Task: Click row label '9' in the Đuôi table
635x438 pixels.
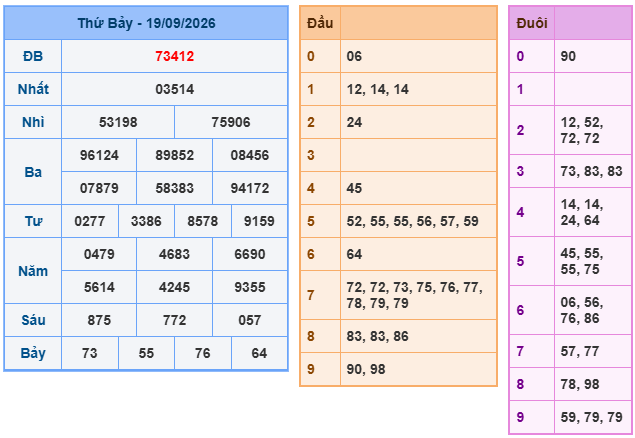Action: (520, 417)
